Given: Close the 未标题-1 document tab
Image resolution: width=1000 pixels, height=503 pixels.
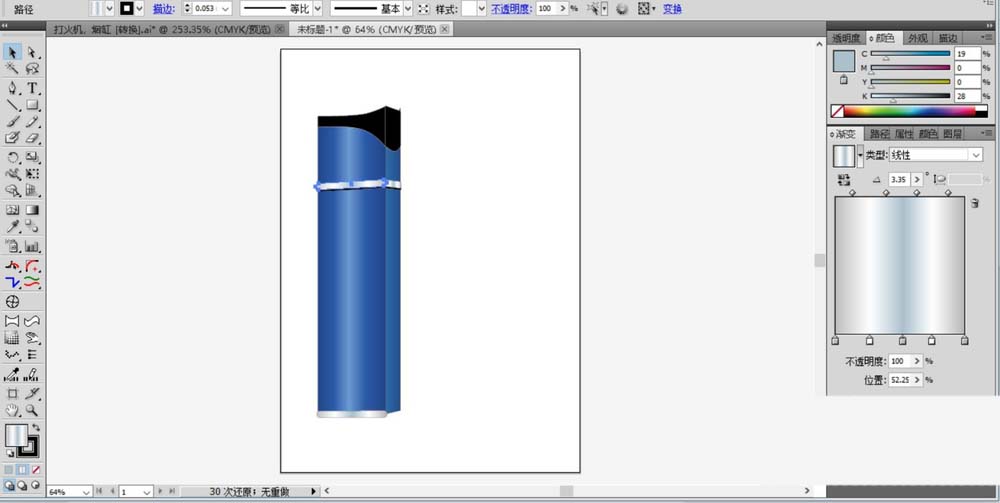Looking at the screenshot, I should pos(445,29).
